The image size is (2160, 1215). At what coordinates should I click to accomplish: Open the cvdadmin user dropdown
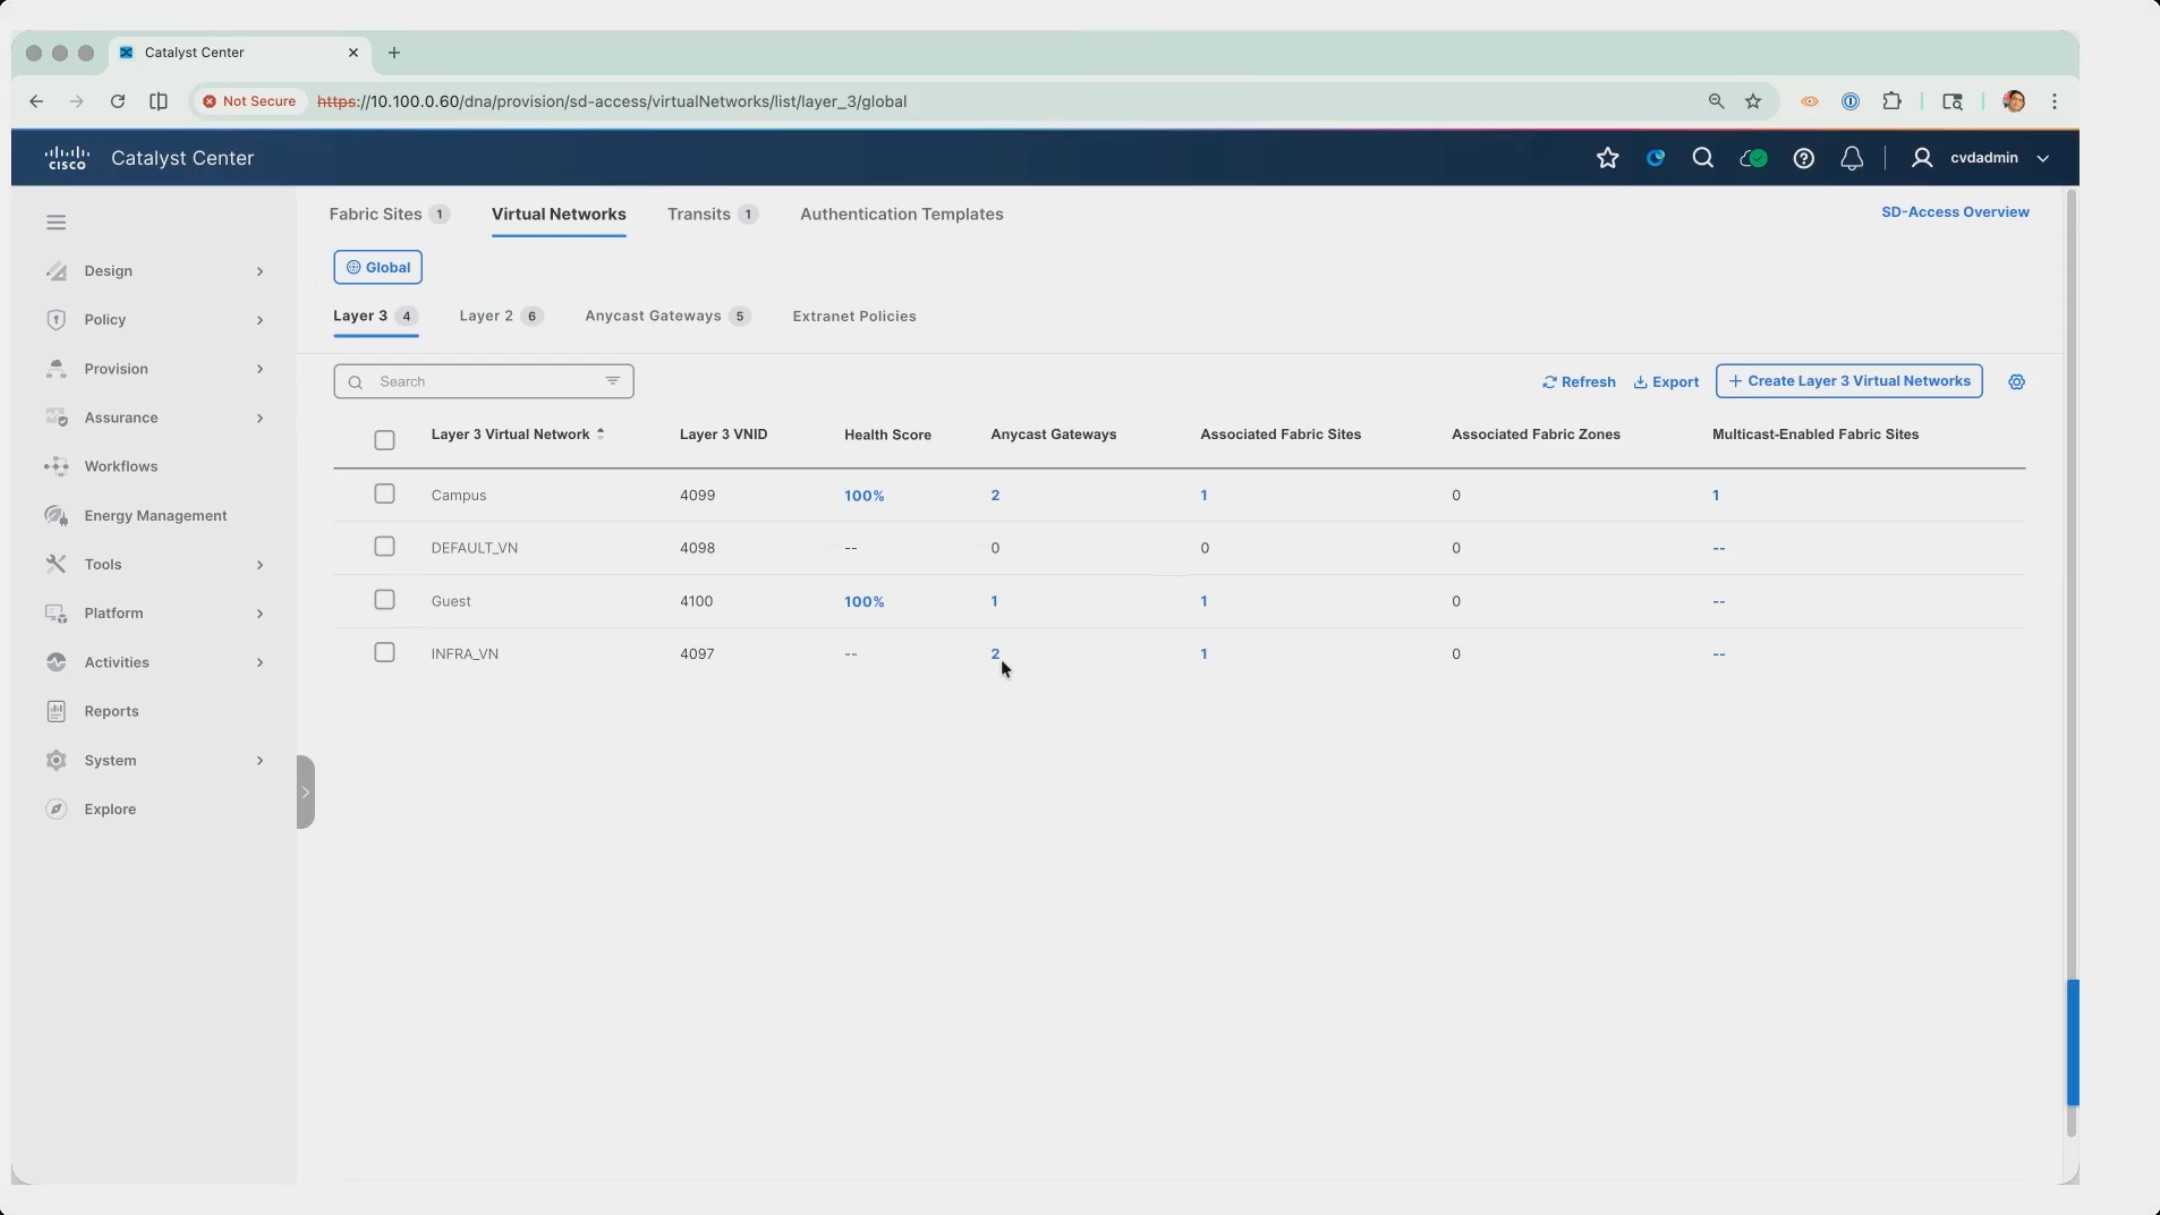click(x=1981, y=158)
